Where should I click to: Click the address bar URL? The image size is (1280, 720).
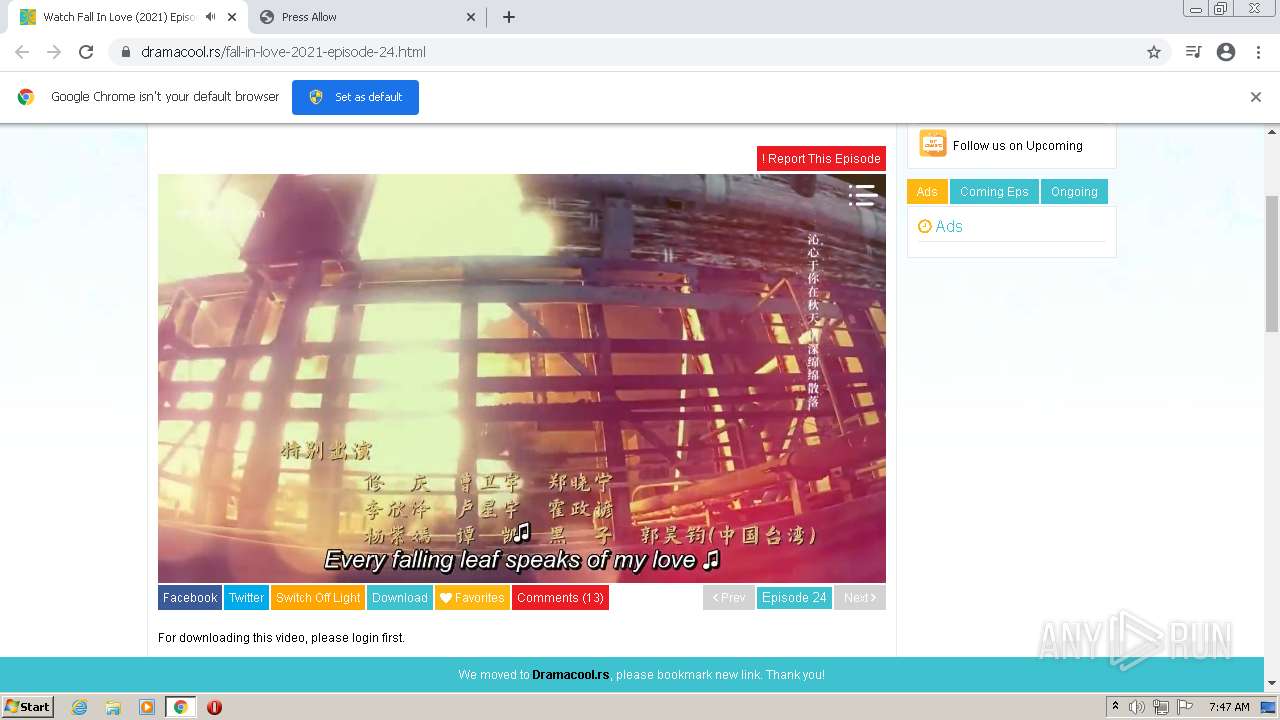pyautogui.click(x=283, y=52)
